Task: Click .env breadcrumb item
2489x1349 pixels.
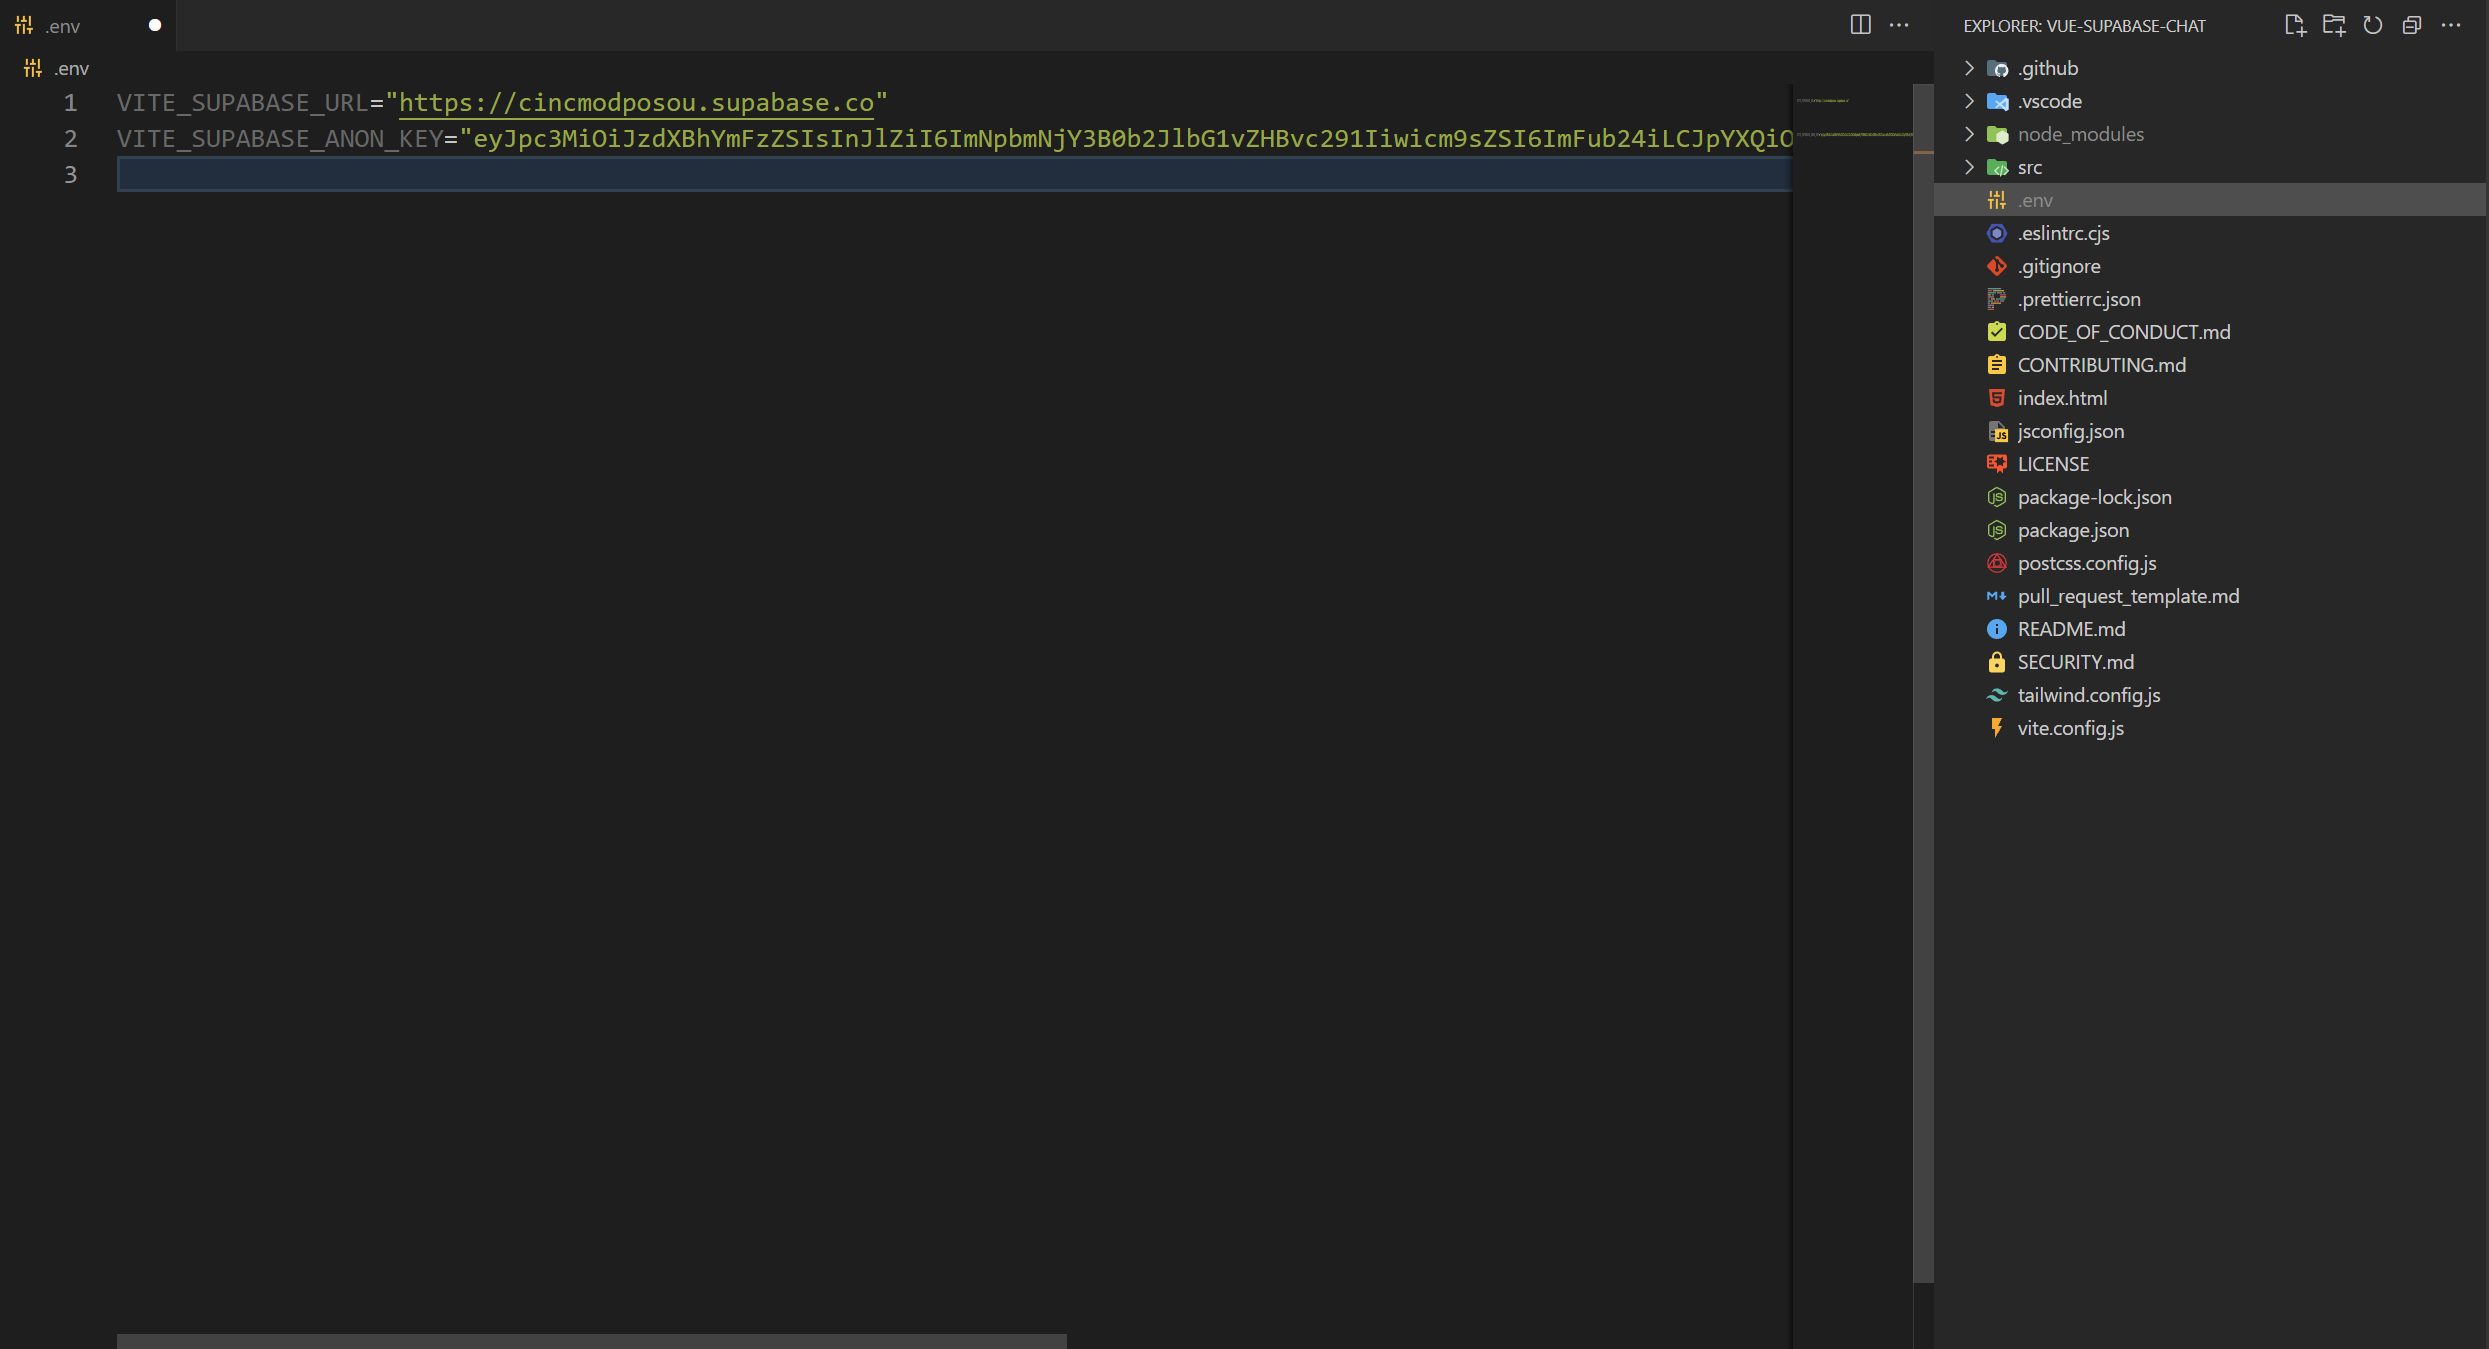Action: tap(71, 68)
